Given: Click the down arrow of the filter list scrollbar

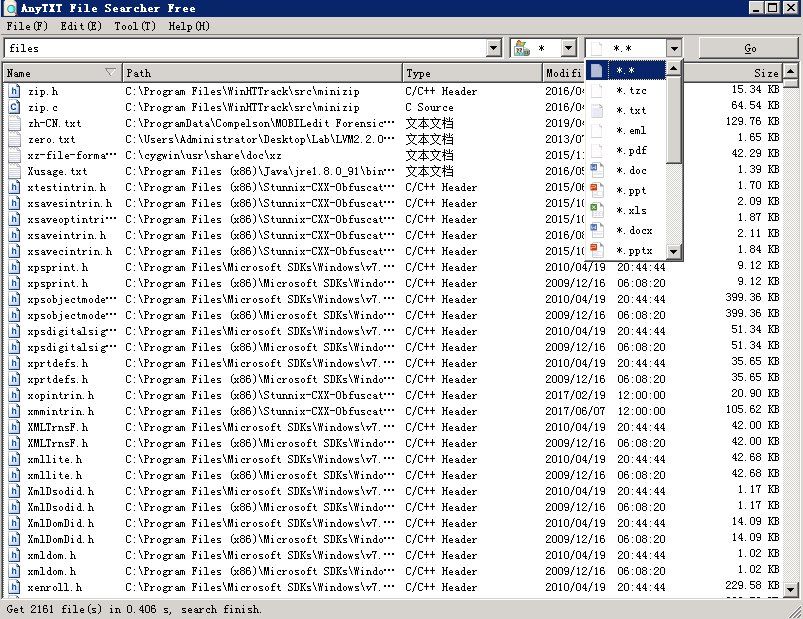Looking at the screenshot, I should click(x=673, y=252).
